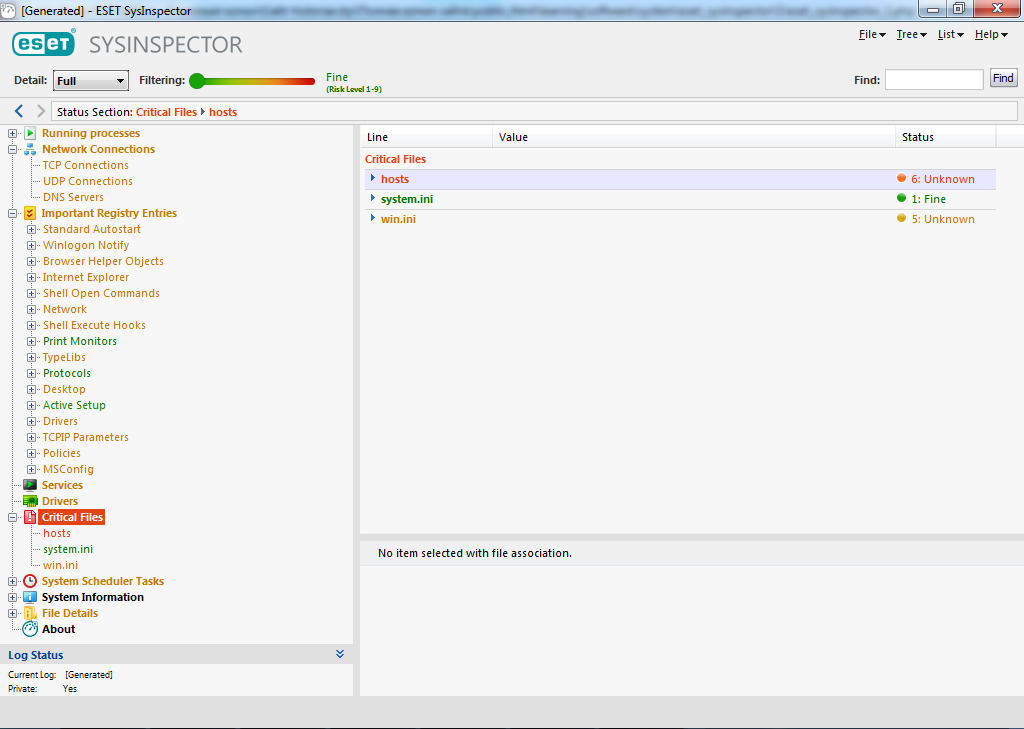Click the Important Registry Entries icon

click(x=30, y=213)
